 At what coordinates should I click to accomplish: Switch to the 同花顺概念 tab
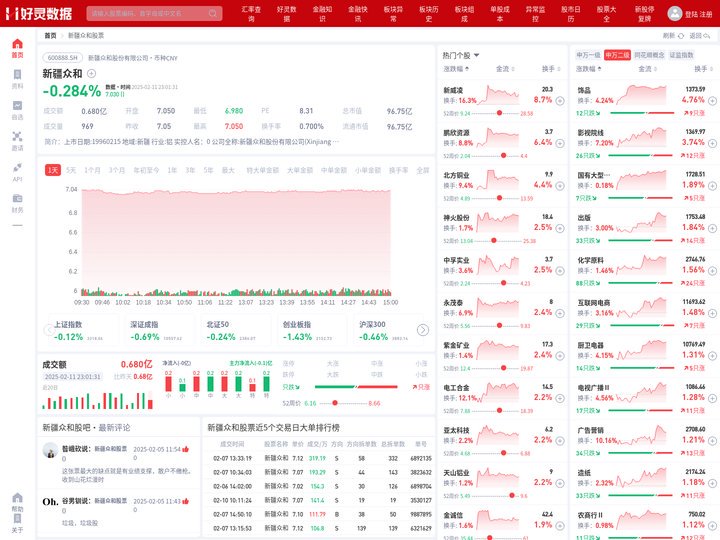[x=649, y=55]
